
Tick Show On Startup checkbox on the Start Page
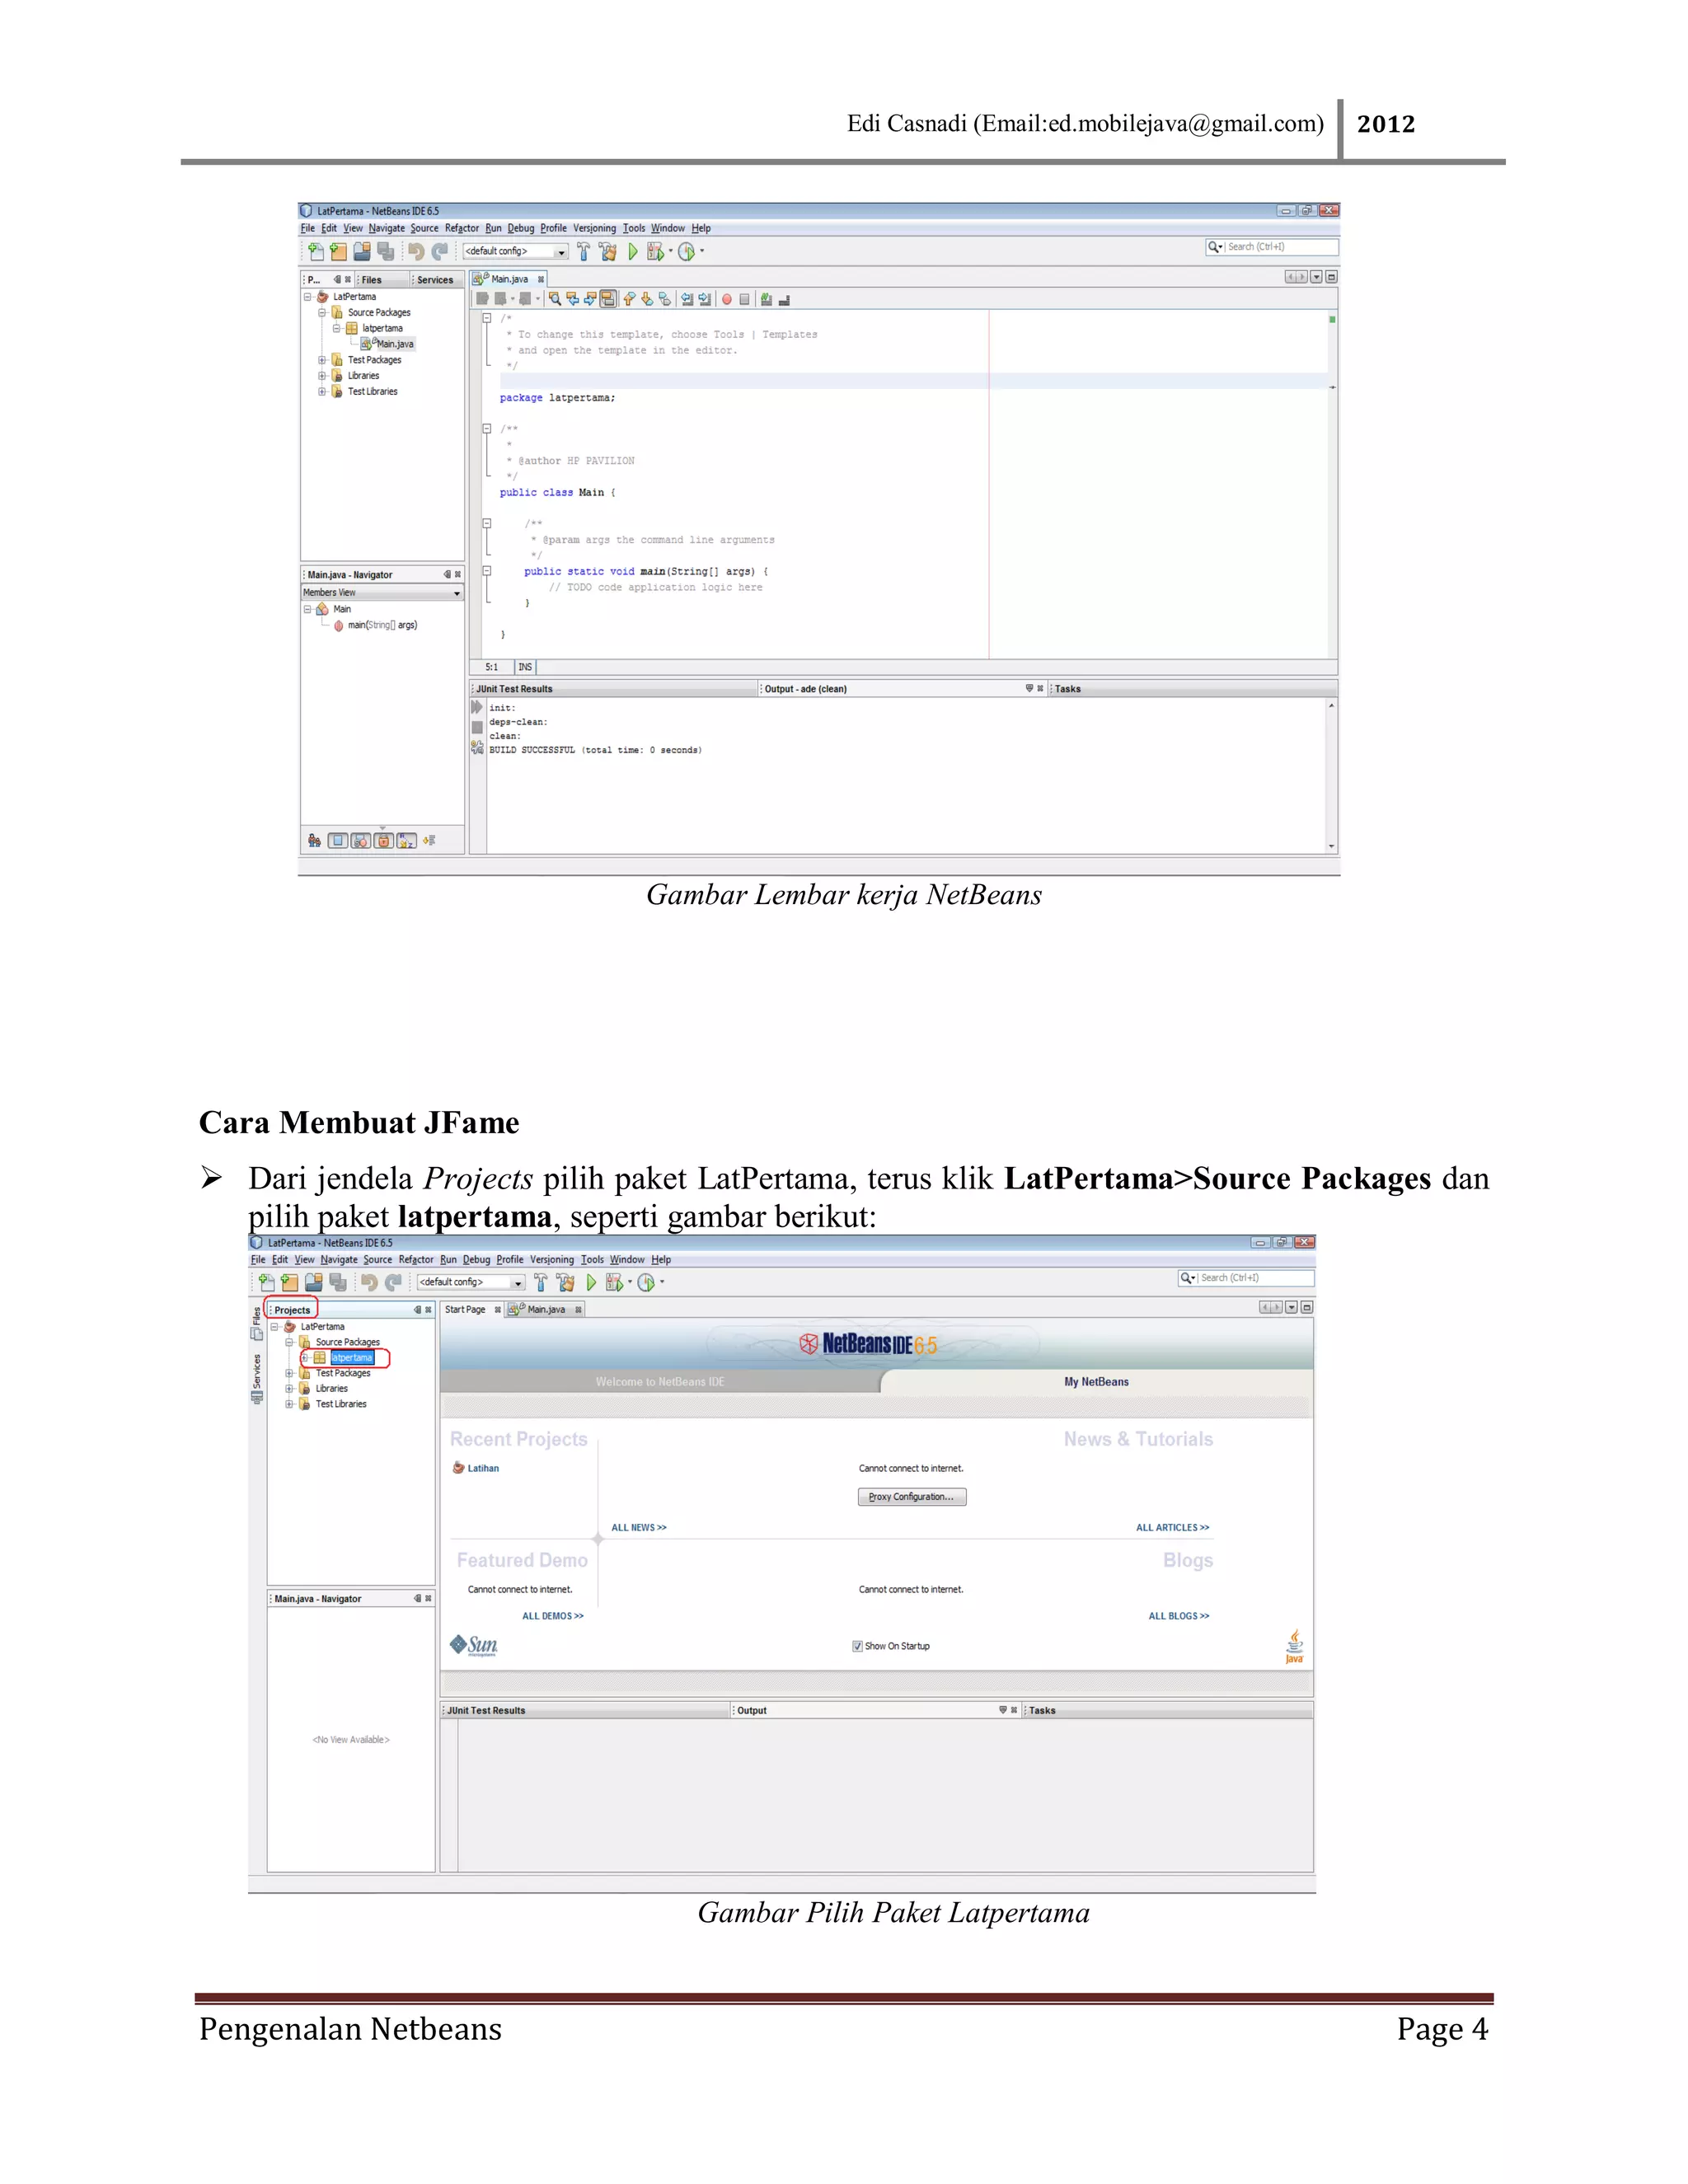click(x=857, y=1646)
